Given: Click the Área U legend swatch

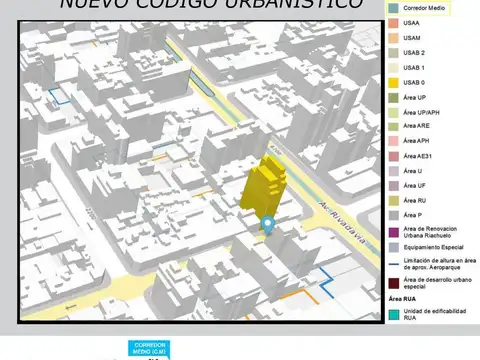Looking at the screenshot, I should point(394,171).
